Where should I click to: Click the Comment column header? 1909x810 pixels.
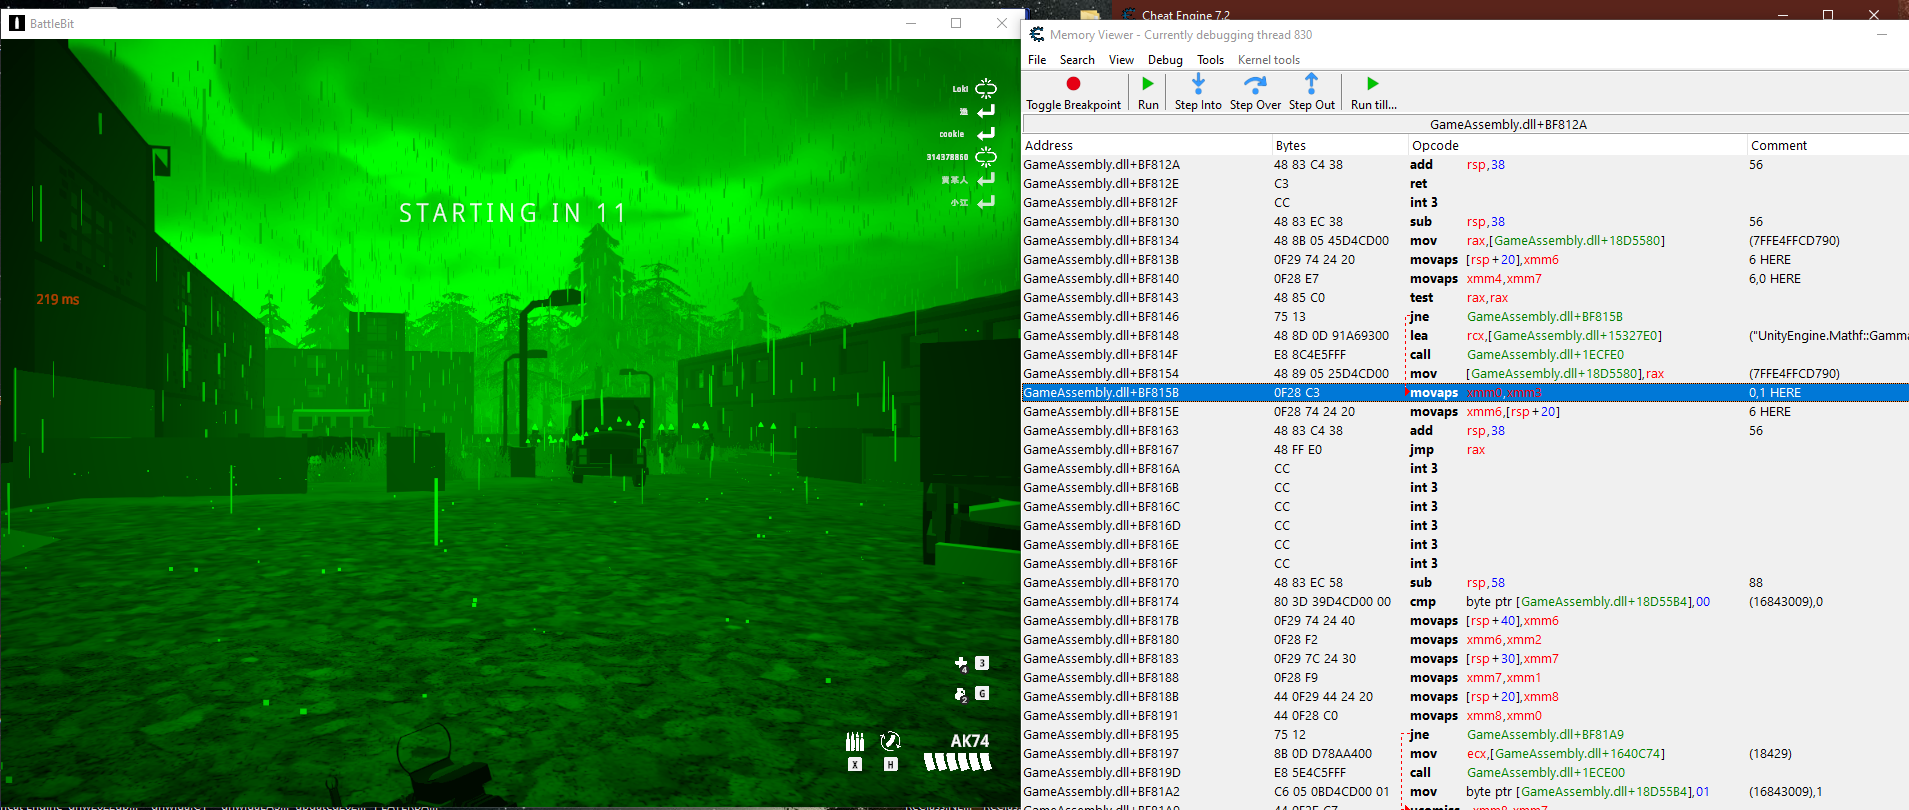tap(1827, 146)
